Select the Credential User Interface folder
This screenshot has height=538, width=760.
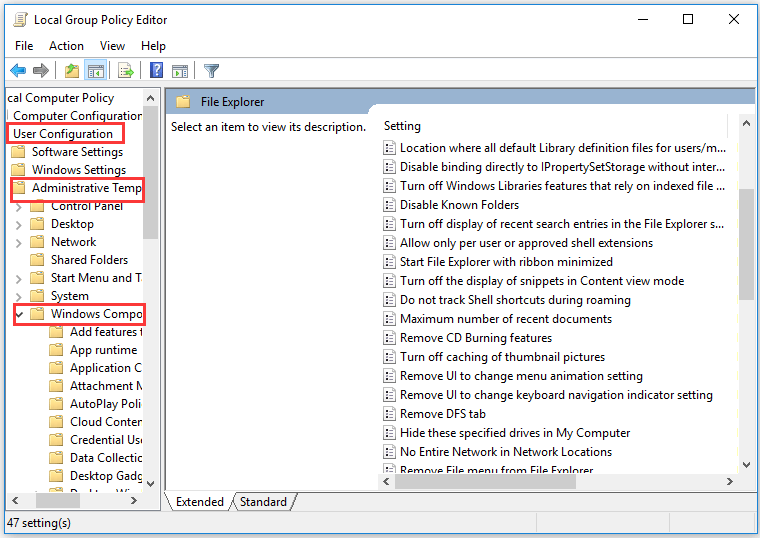(106, 440)
